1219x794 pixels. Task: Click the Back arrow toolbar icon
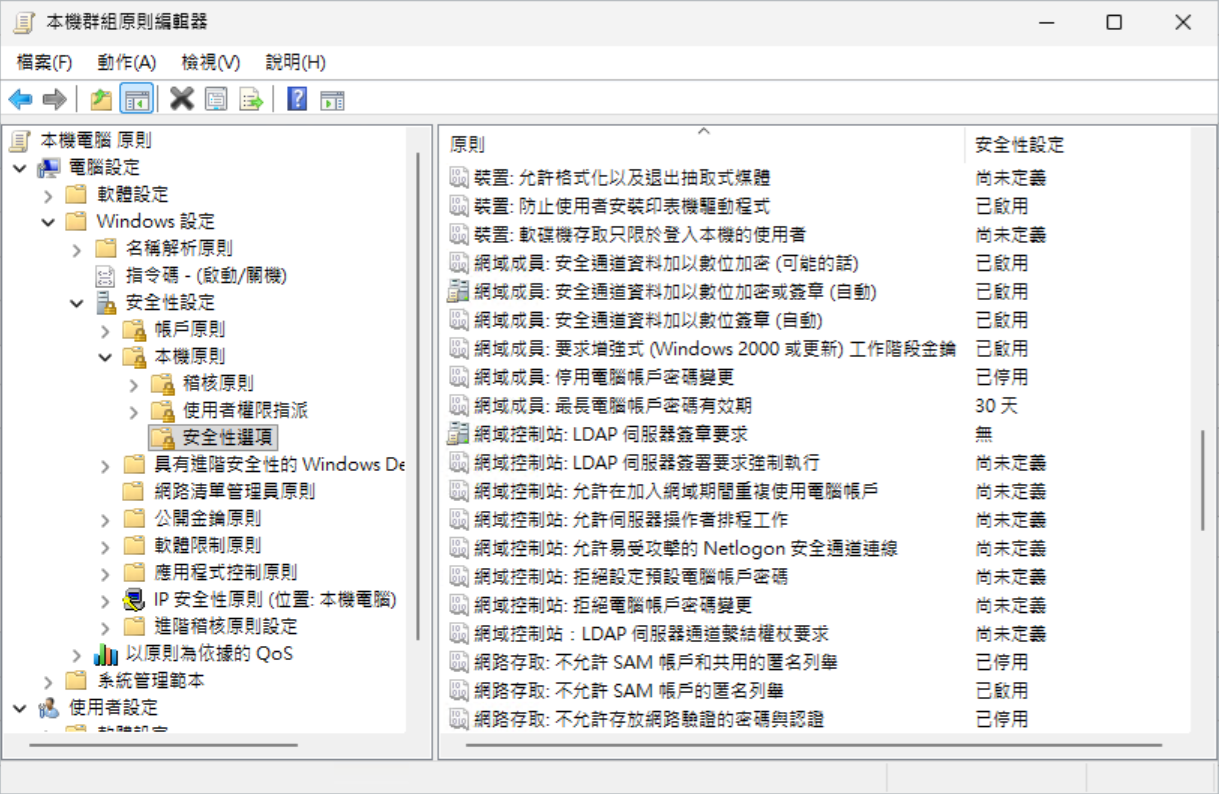(x=20, y=99)
